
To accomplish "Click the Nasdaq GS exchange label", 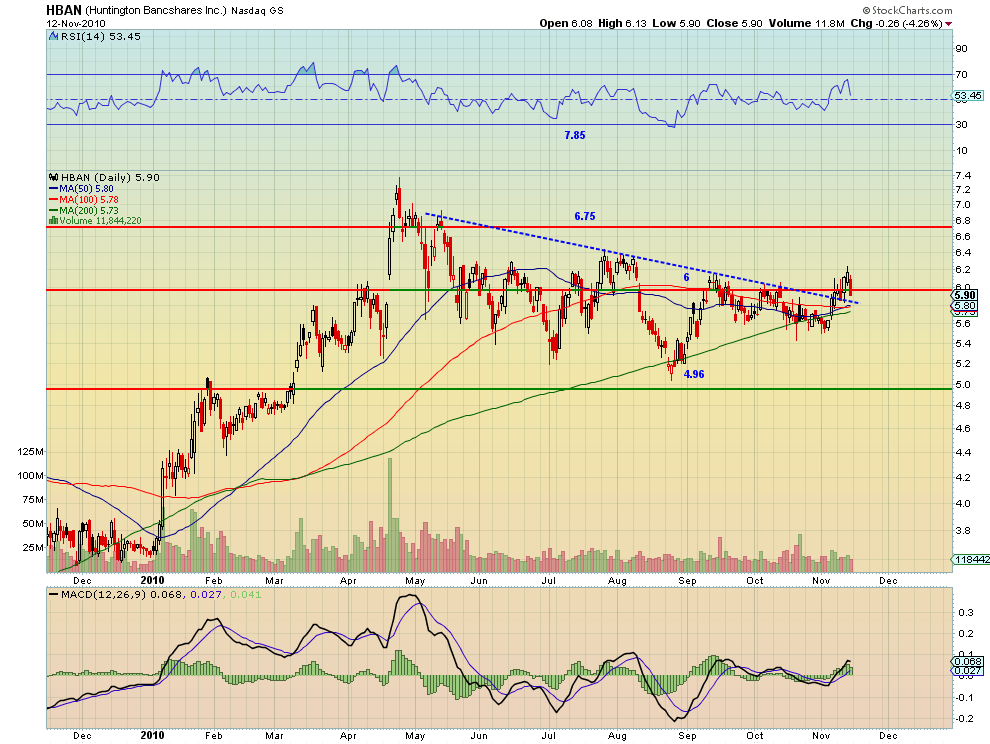I will [257, 11].
